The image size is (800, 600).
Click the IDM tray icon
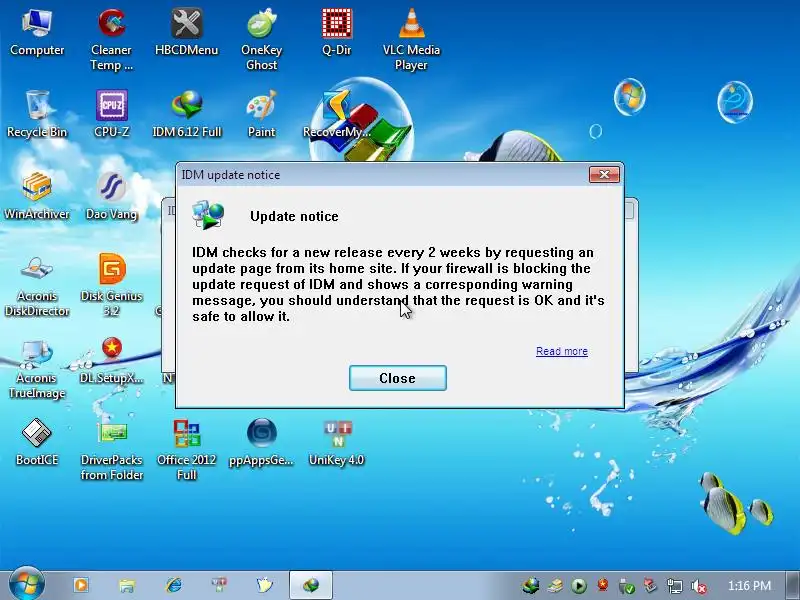tap(531, 586)
